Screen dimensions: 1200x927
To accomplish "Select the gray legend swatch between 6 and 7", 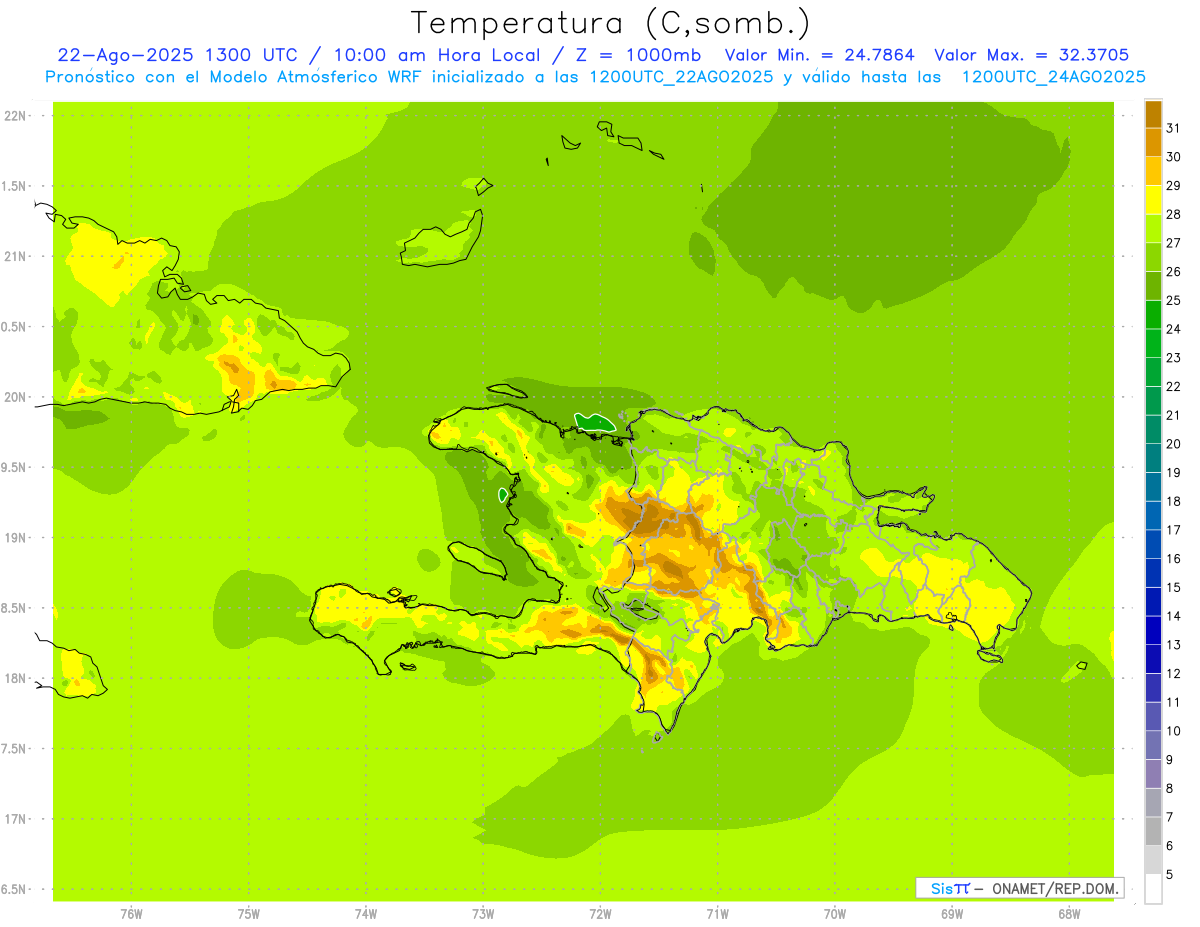I will 1153,831.
